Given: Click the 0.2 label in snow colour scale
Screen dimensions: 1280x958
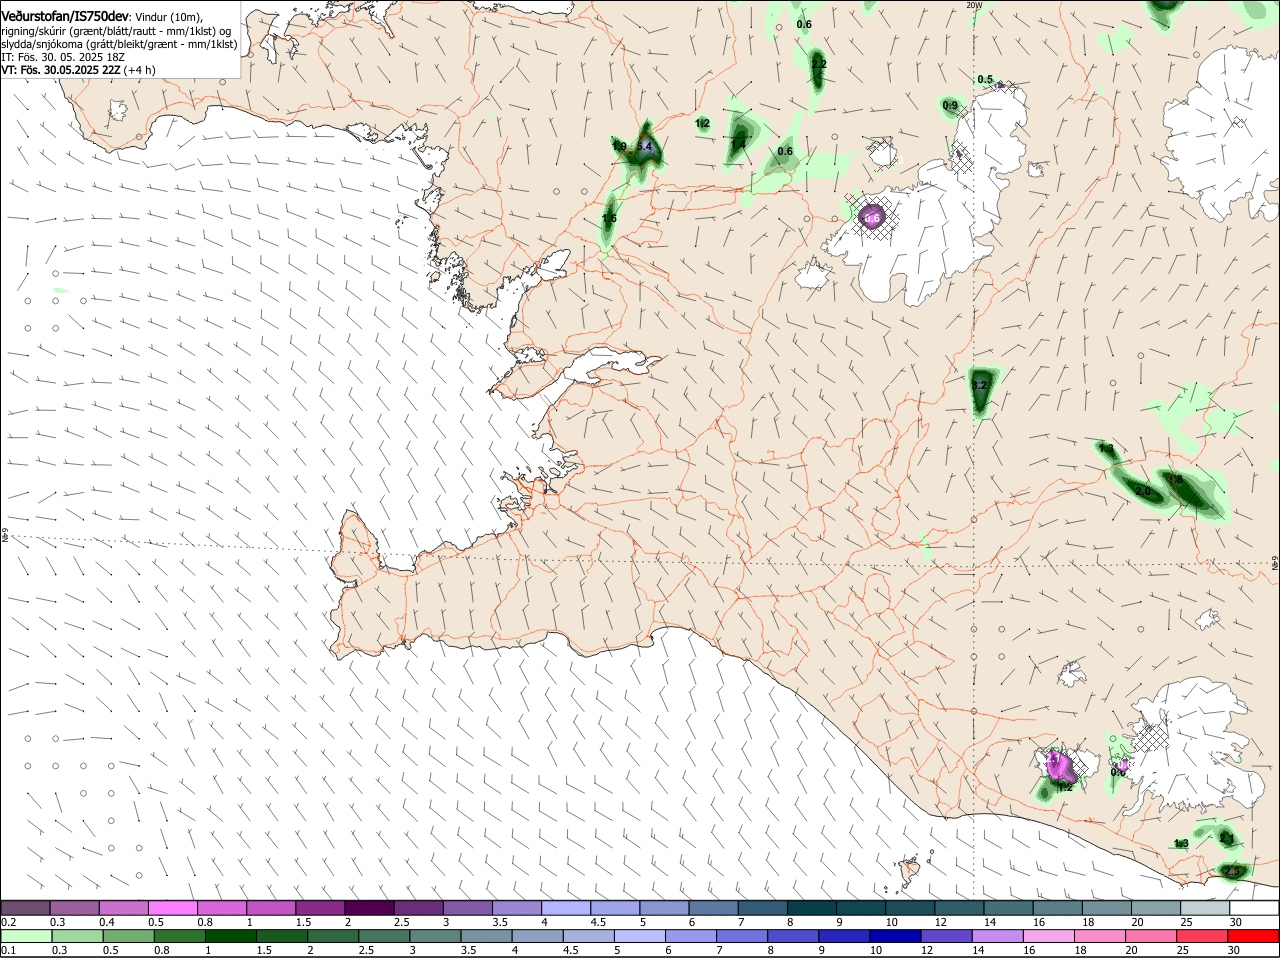Looking at the screenshot, I should [8, 922].
